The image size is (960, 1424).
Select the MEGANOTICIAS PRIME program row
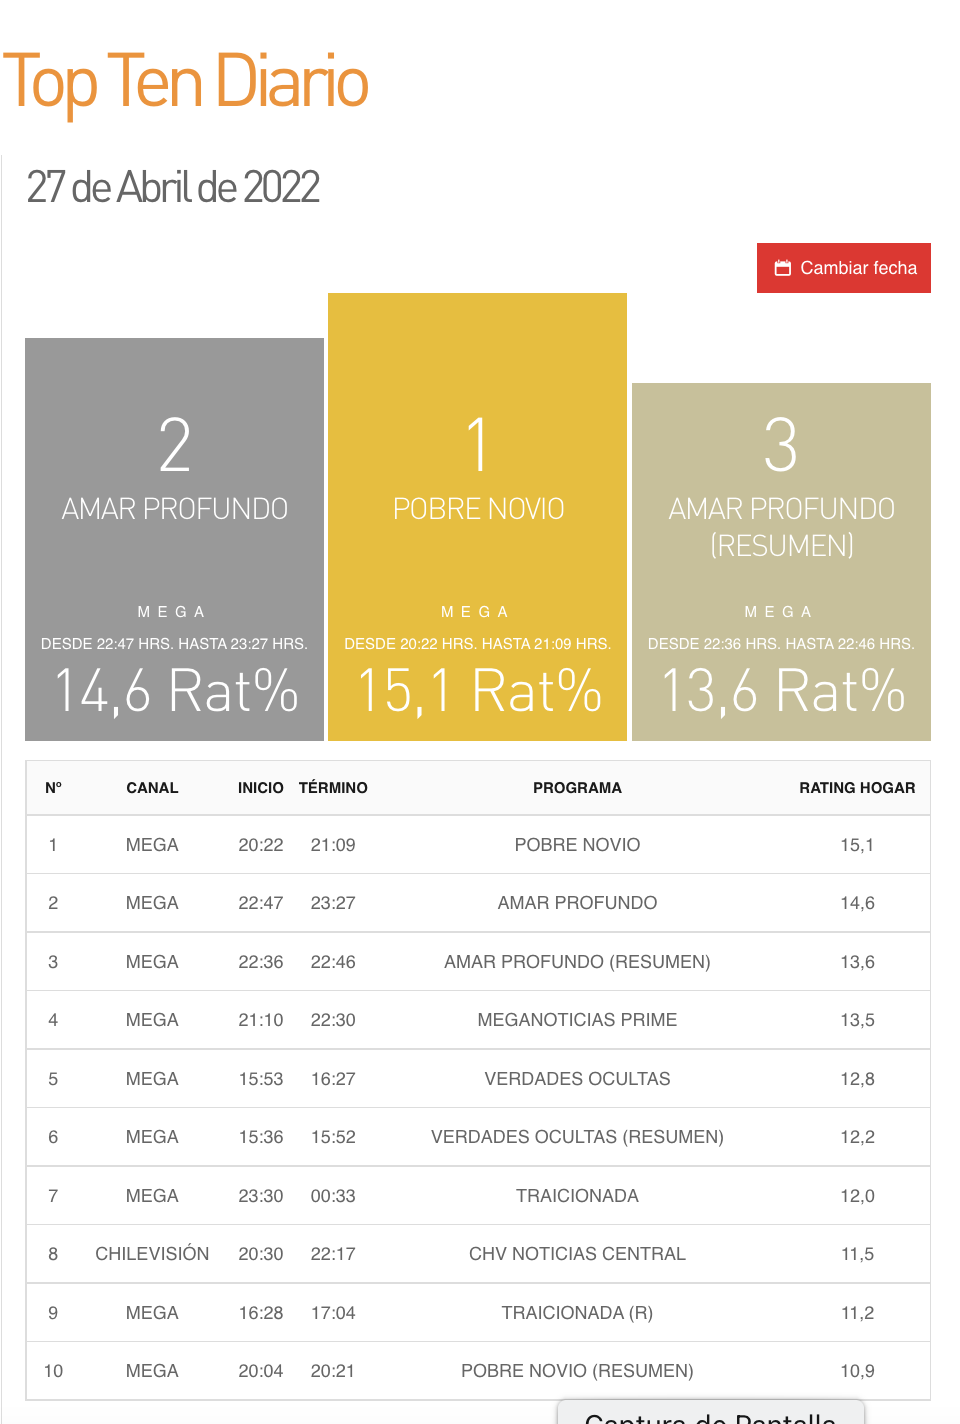[x=577, y=1020]
